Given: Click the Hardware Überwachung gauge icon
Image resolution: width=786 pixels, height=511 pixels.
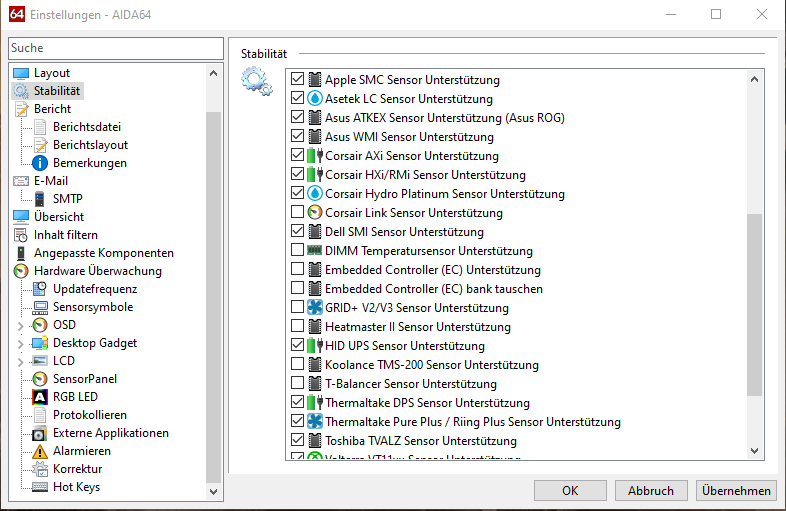Looking at the screenshot, I should pos(21,271).
